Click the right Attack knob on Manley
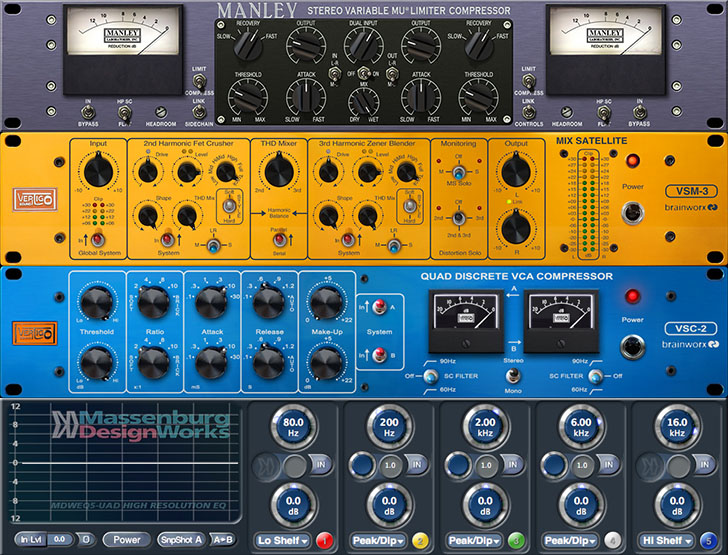This screenshot has width=728, height=555. click(x=421, y=98)
